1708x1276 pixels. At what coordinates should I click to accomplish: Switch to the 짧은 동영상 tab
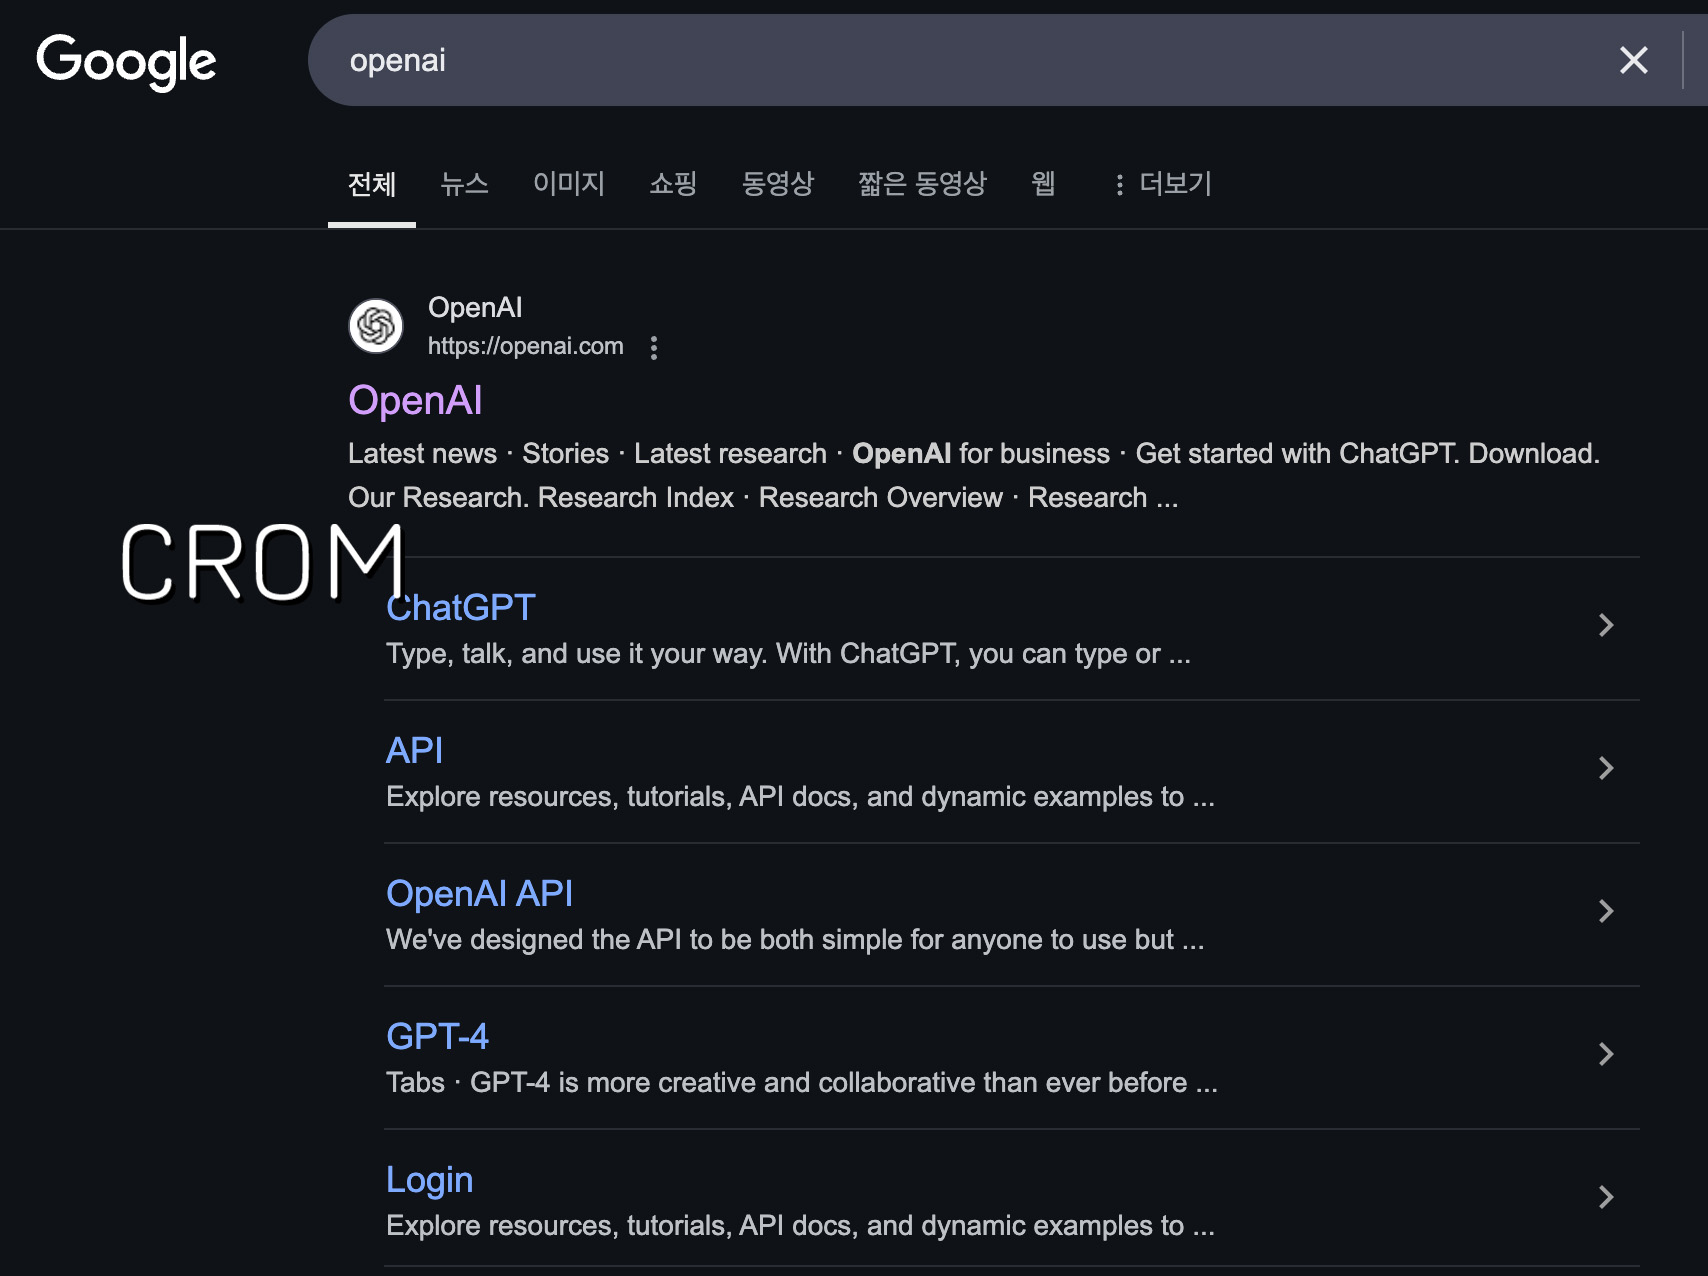[923, 184]
